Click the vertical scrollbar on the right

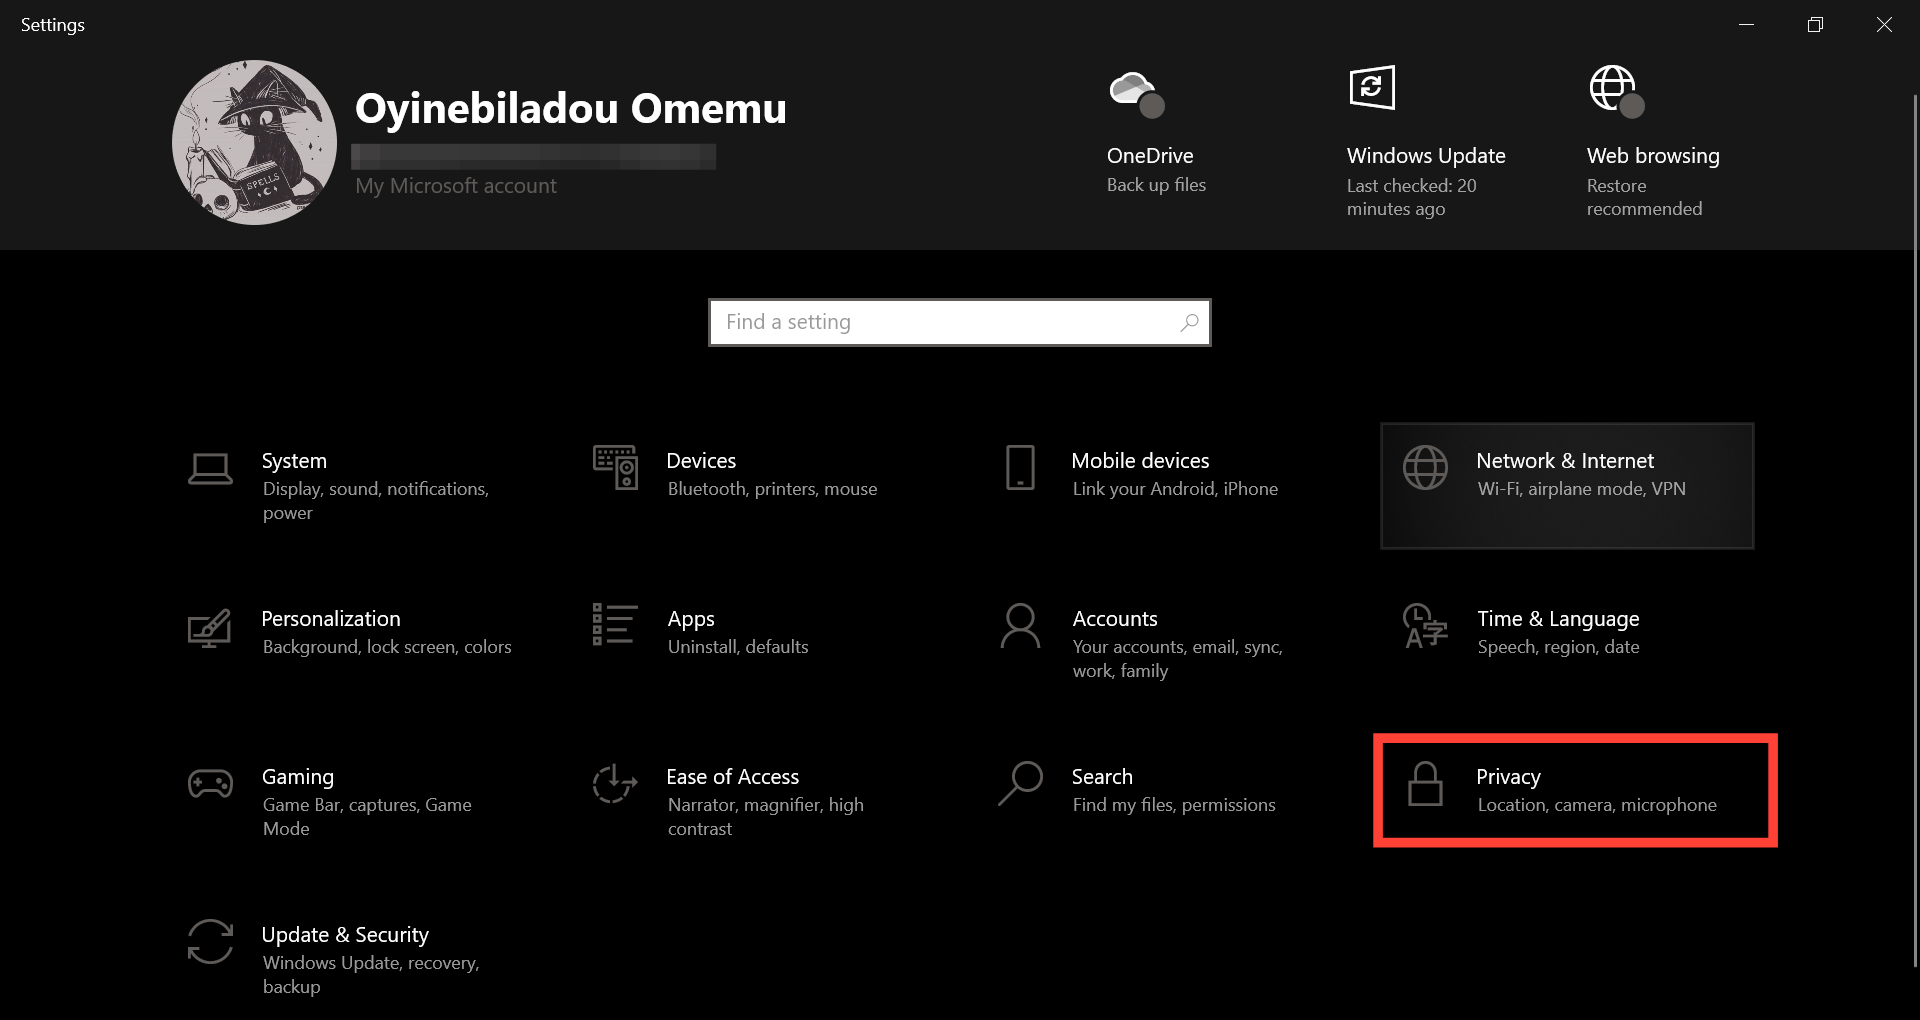pyautogui.click(x=1914, y=530)
